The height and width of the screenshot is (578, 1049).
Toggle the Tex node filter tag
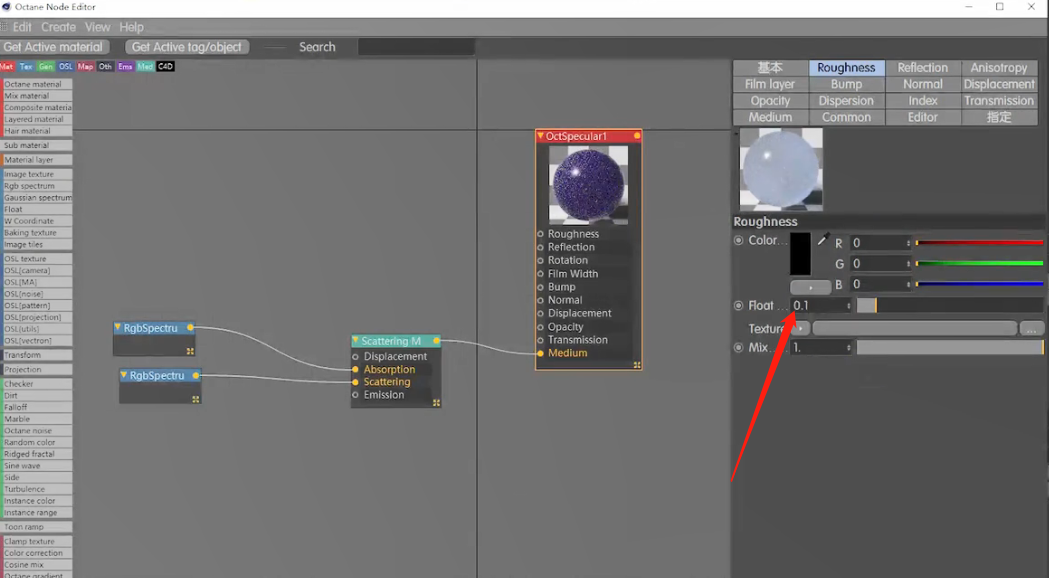26,66
